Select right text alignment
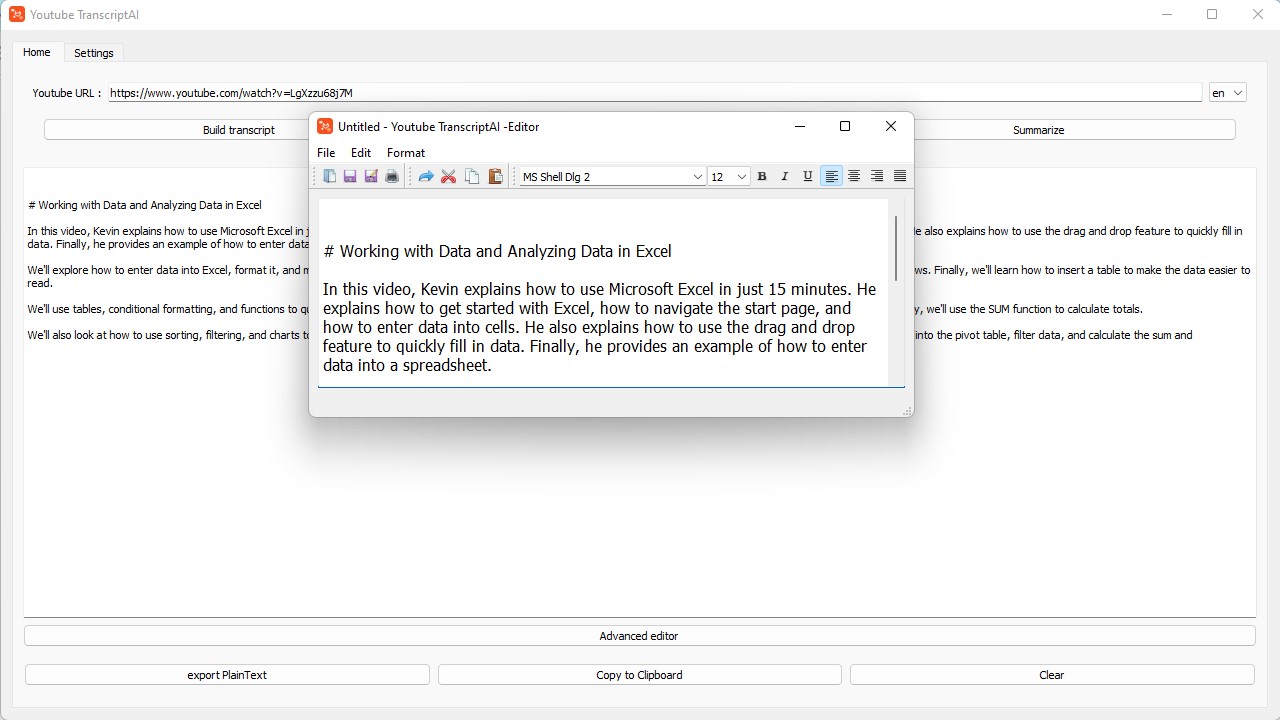The height and width of the screenshot is (720, 1280). point(877,177)
